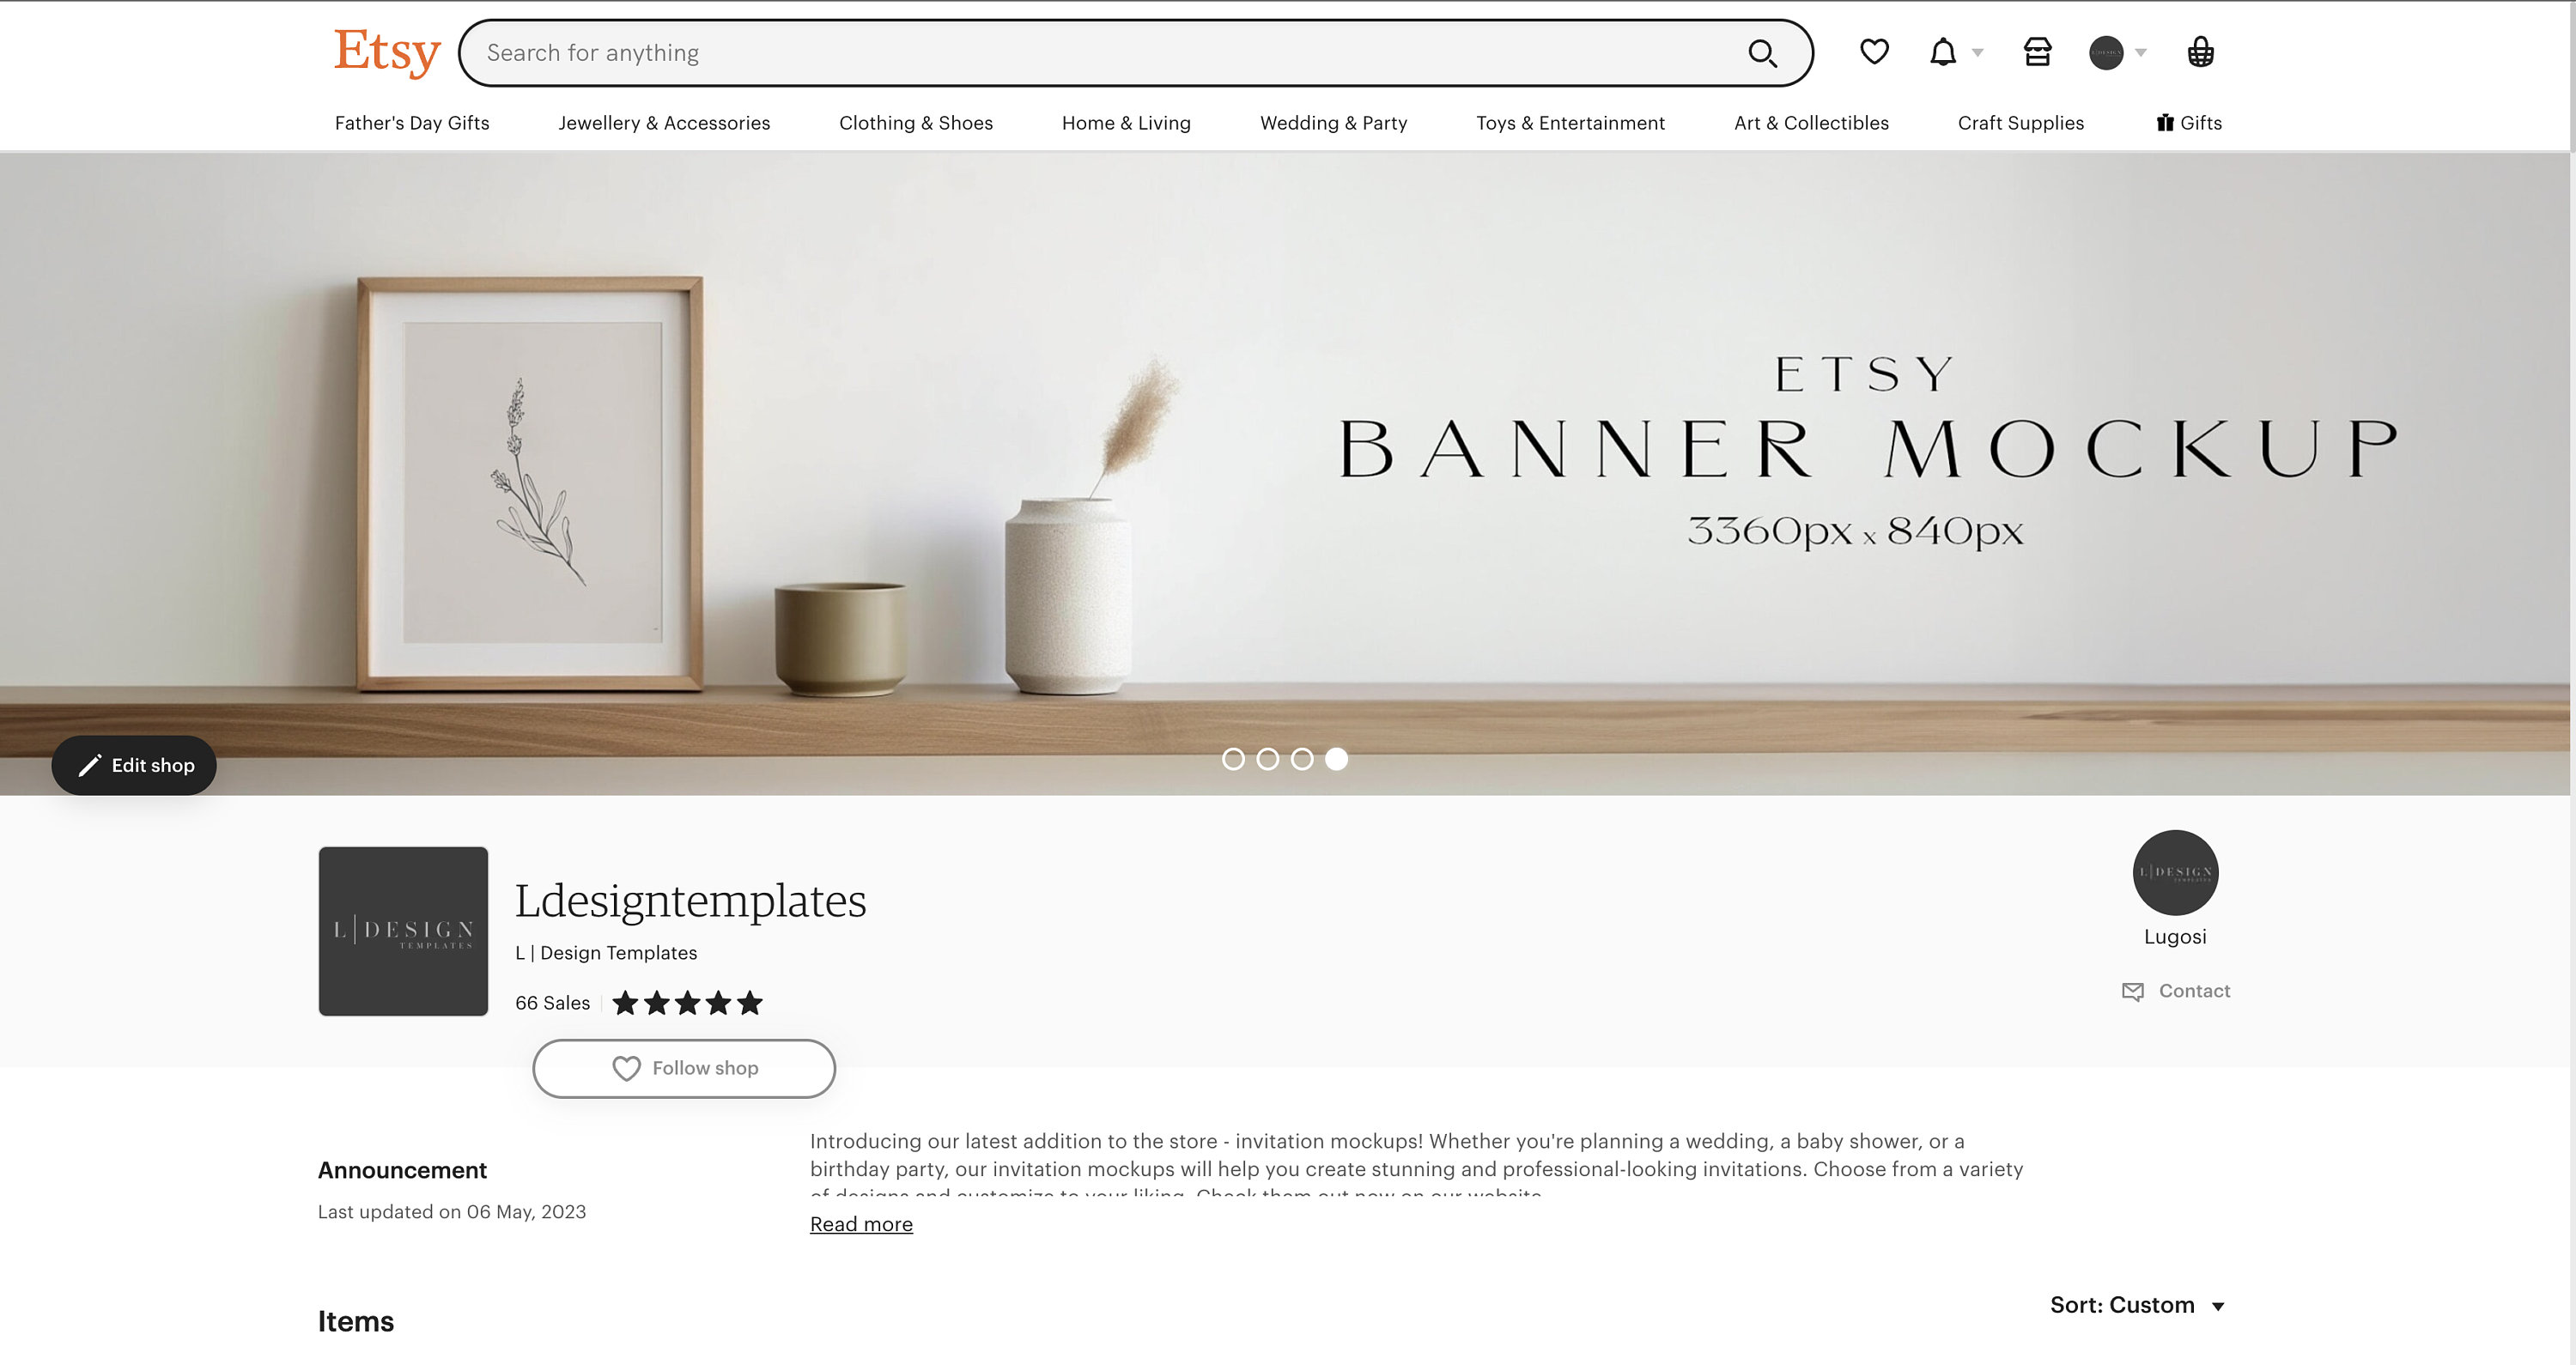Click the Lugosi profile avatar
Screen dimensions: 2576x1365
point(2174,872)
